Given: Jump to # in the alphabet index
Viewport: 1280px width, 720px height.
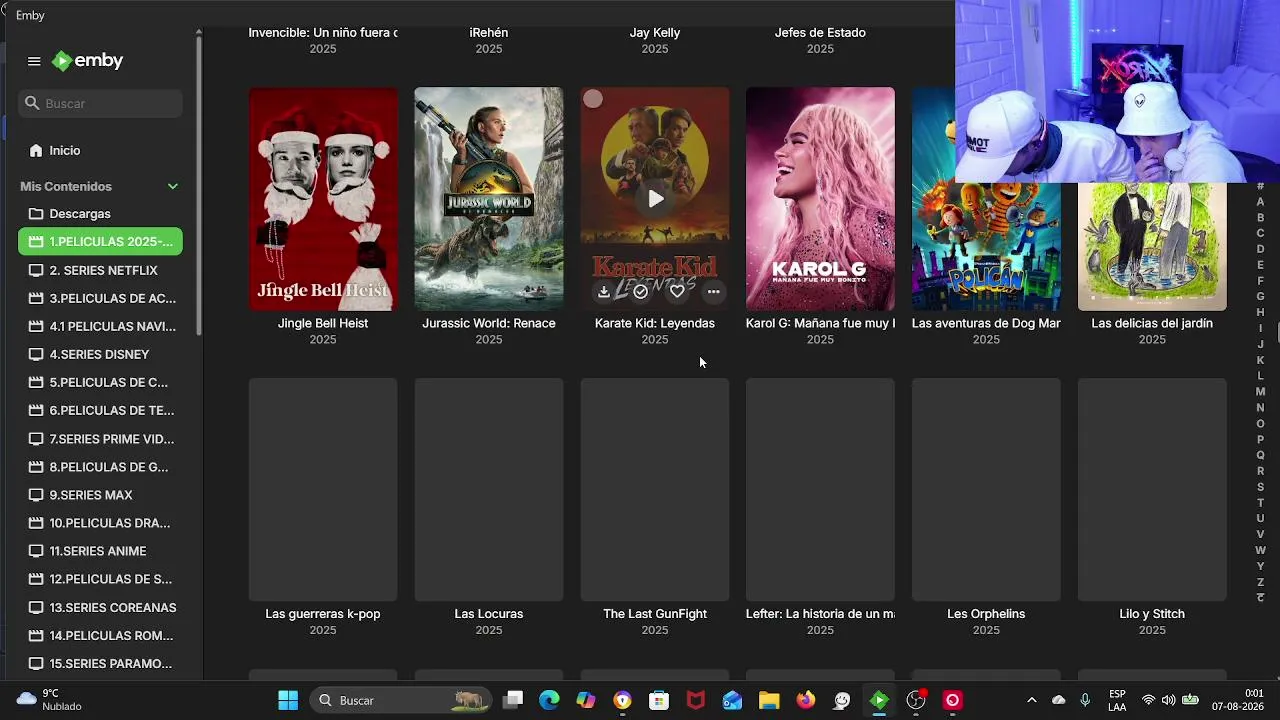Looking at the screenshot, I should [1260, 186].
